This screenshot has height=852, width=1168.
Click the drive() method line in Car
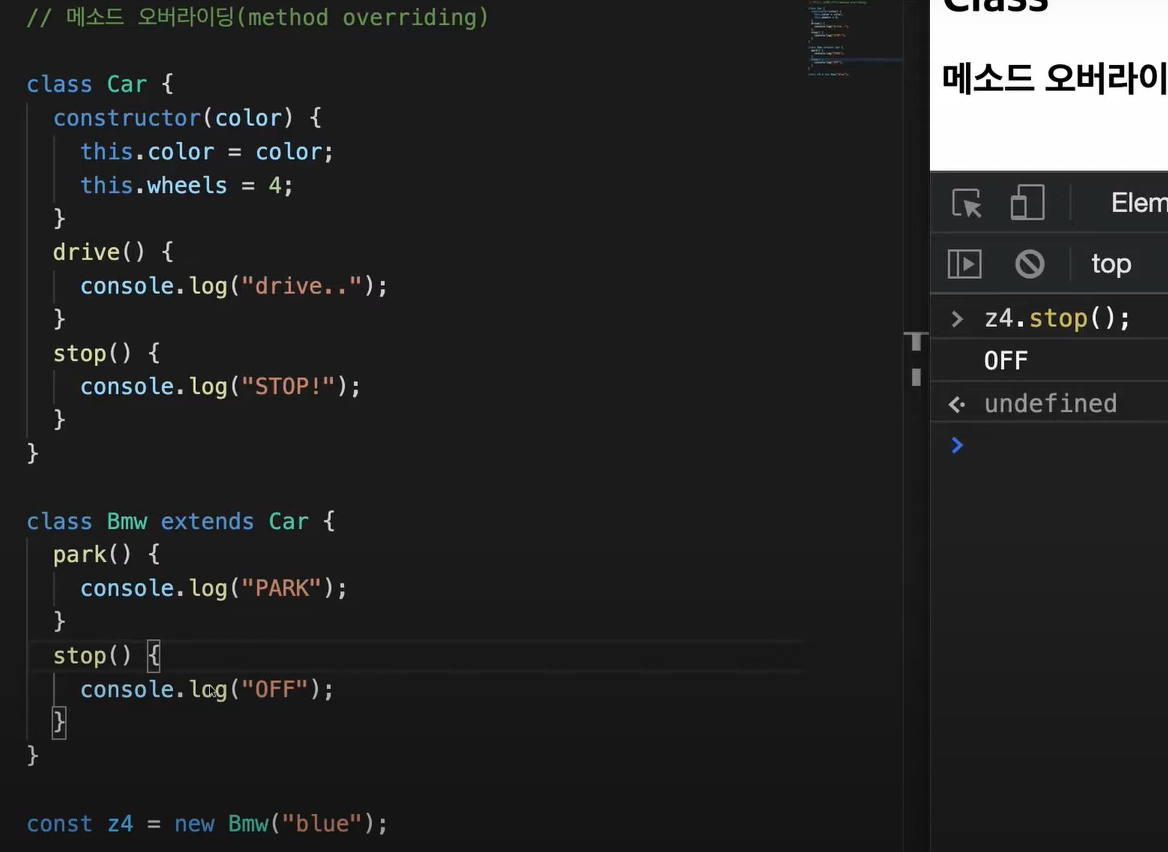[x=112, y=252]
